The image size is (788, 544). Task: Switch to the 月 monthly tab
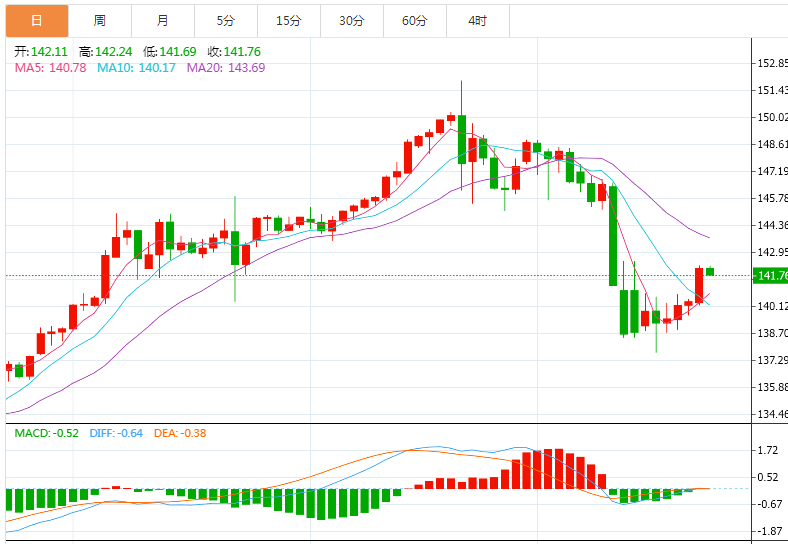[163, 21]
